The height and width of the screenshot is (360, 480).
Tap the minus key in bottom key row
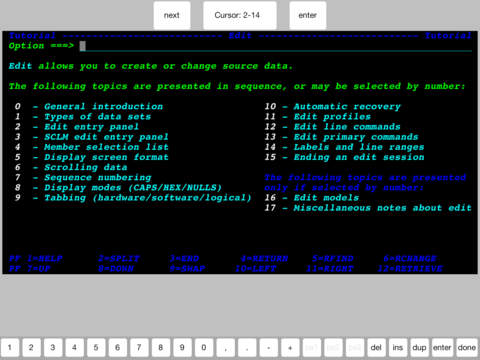click(269, 348)
